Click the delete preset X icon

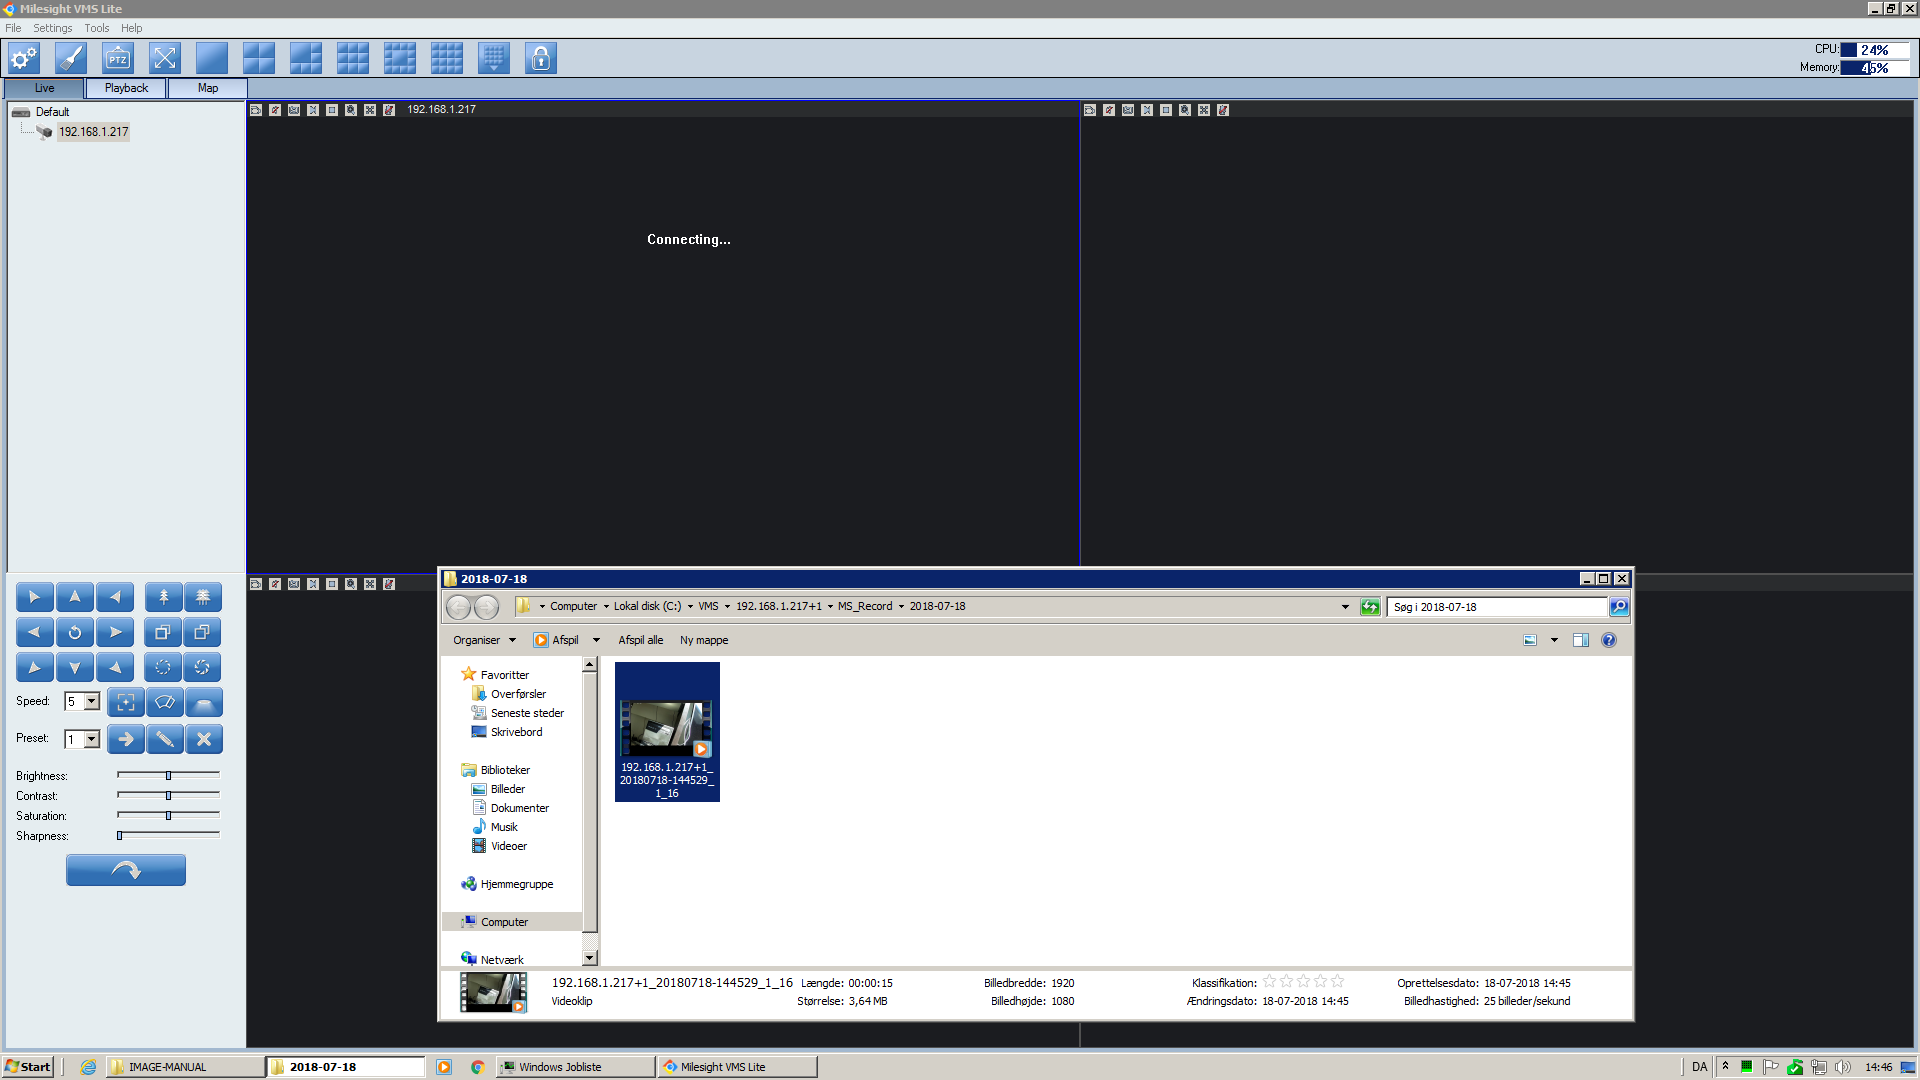(x=204, y=740)
